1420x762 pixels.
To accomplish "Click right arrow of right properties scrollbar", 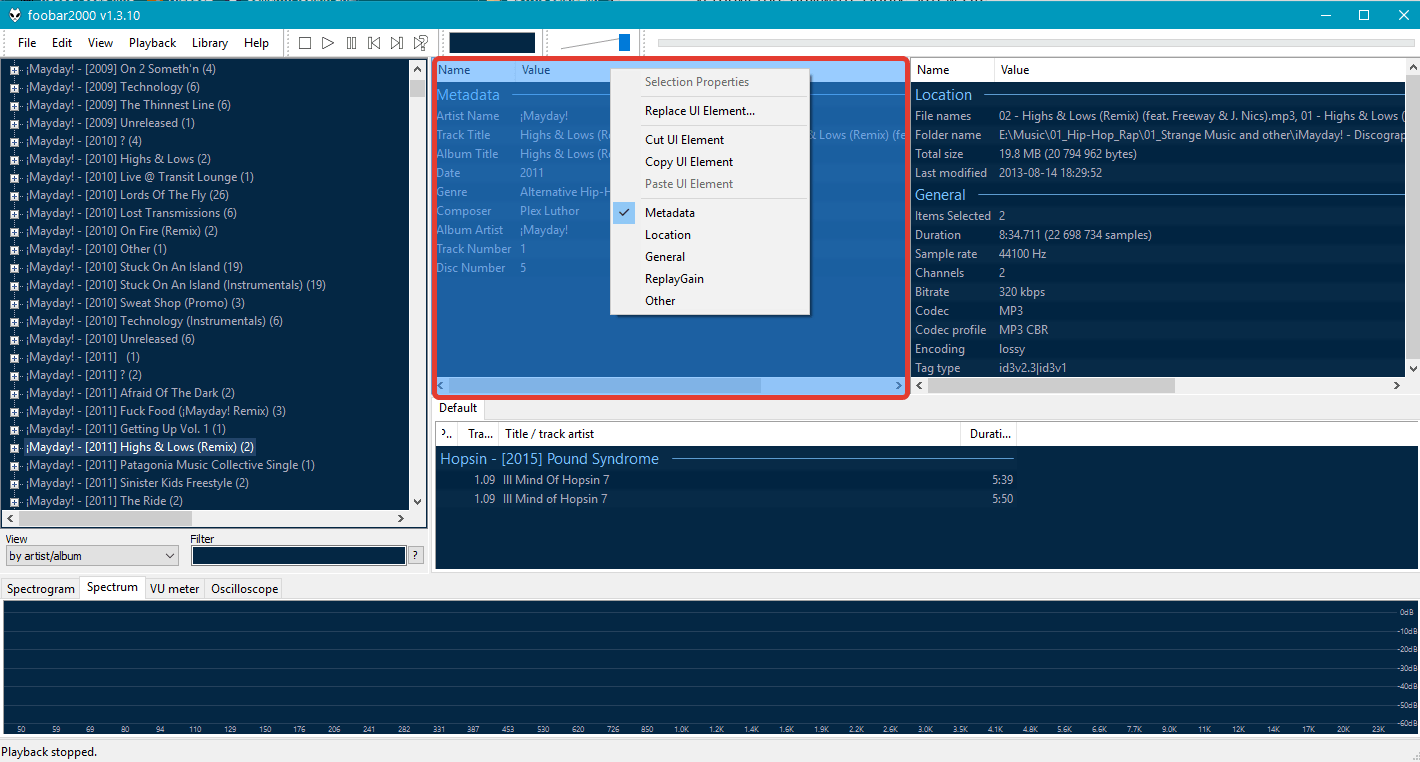I will click(1397, 386).
